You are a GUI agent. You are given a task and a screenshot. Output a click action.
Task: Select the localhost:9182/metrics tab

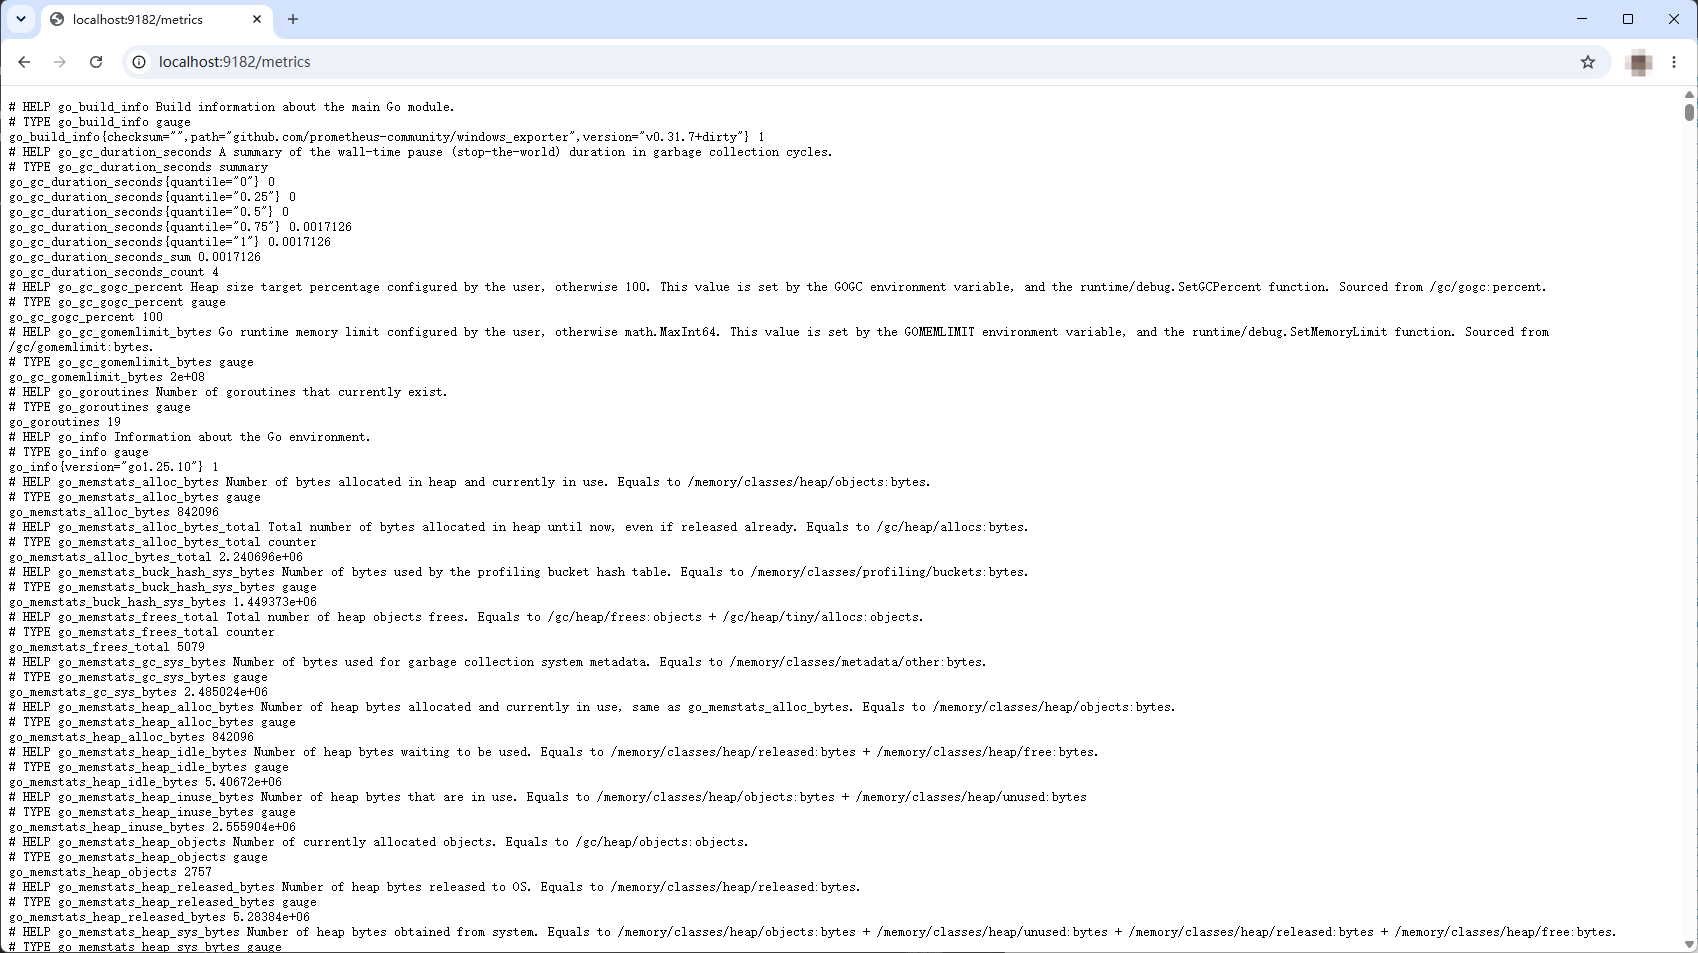[x=157, y=19]
